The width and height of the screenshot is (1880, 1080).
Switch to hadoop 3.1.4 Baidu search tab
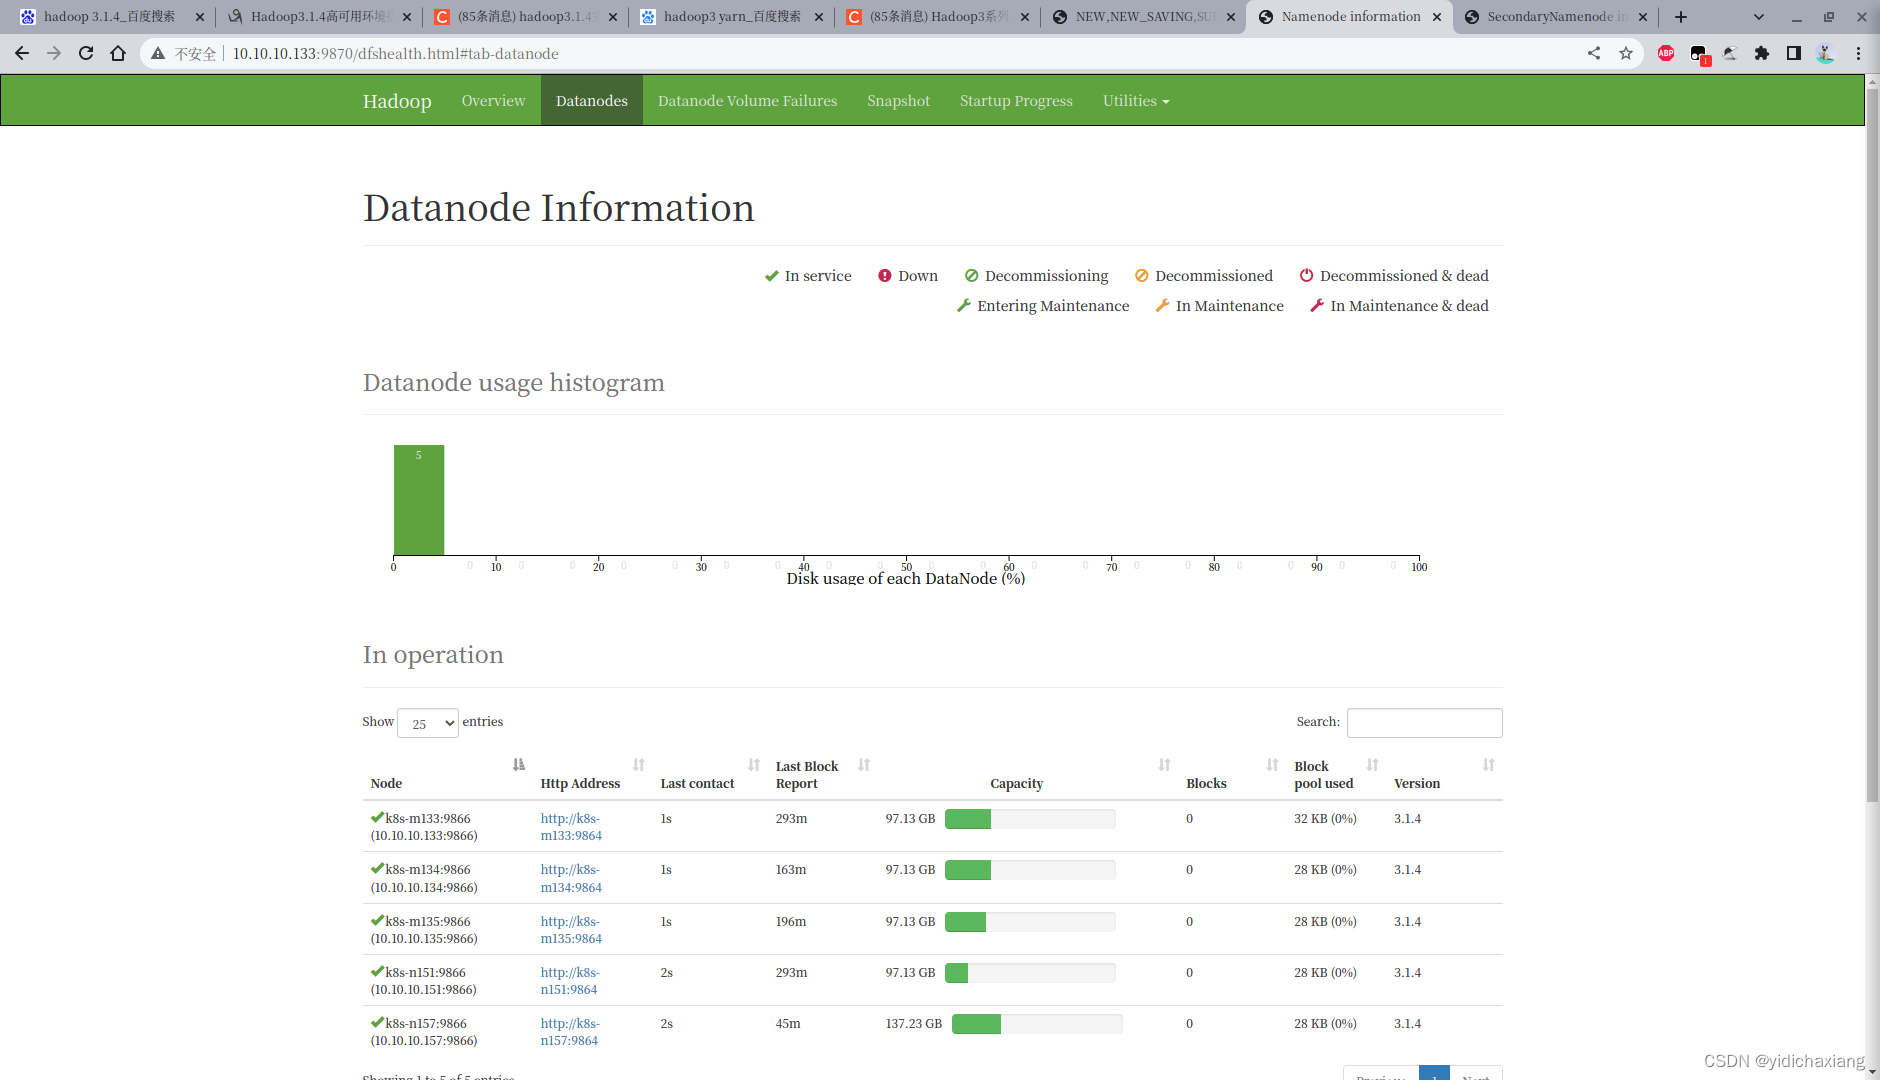(110, 17)
